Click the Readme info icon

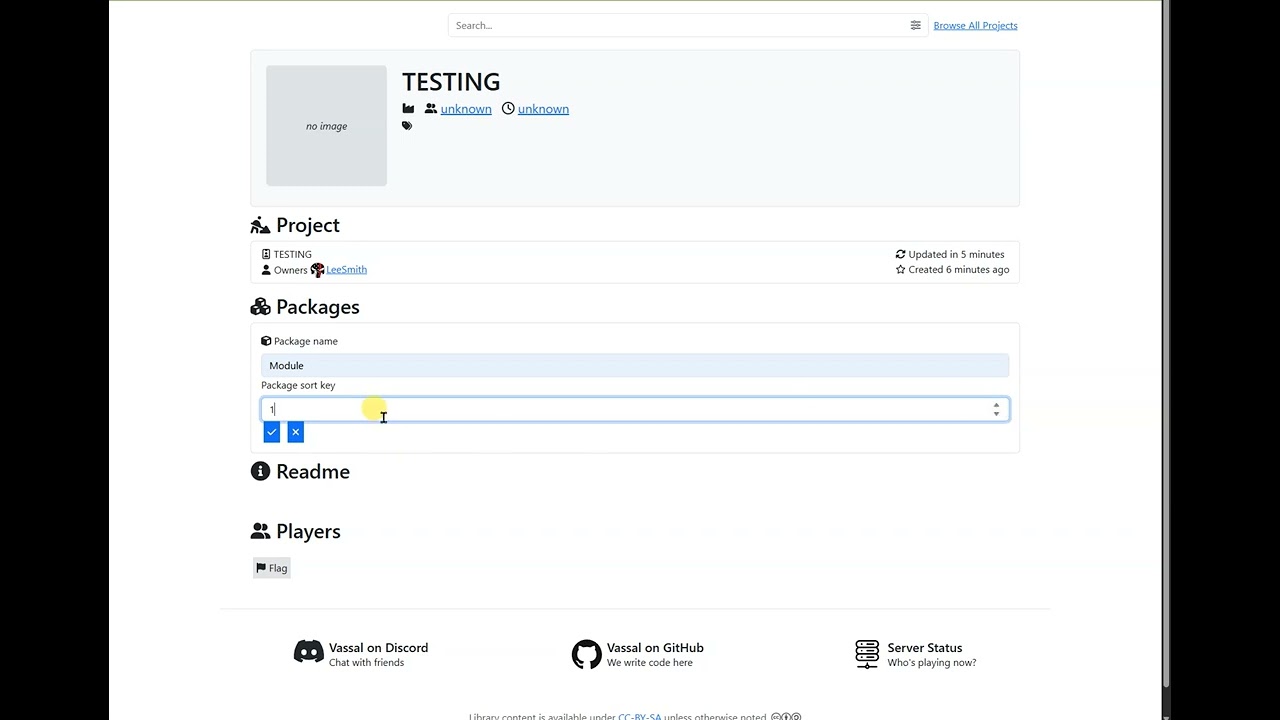[260, 471]
